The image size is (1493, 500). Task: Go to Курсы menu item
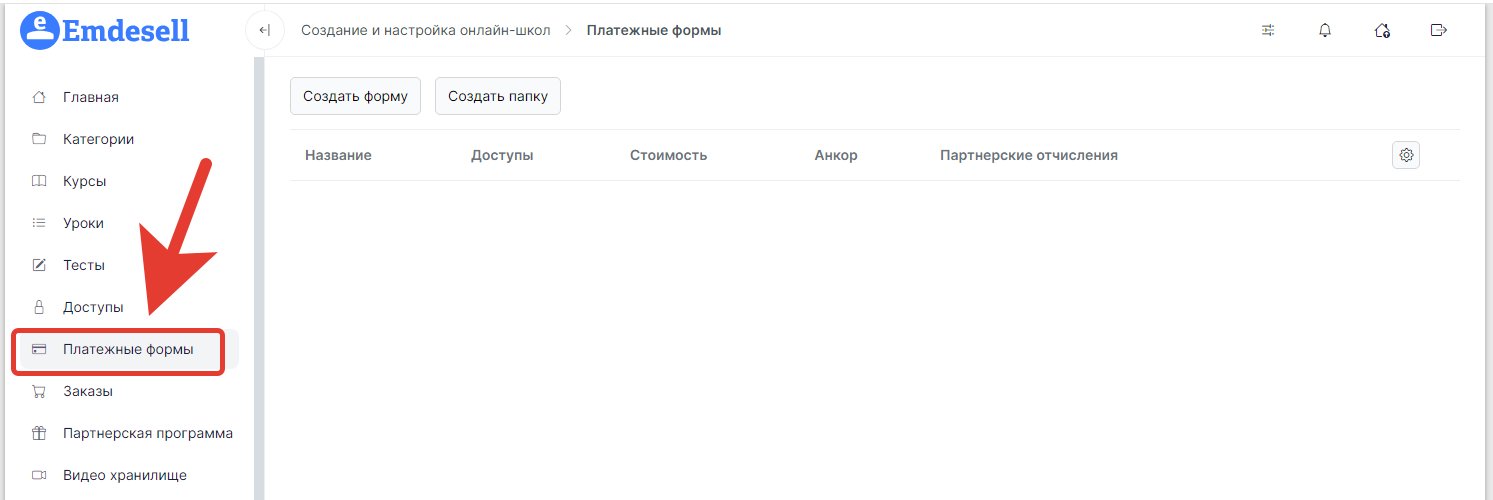84,181
